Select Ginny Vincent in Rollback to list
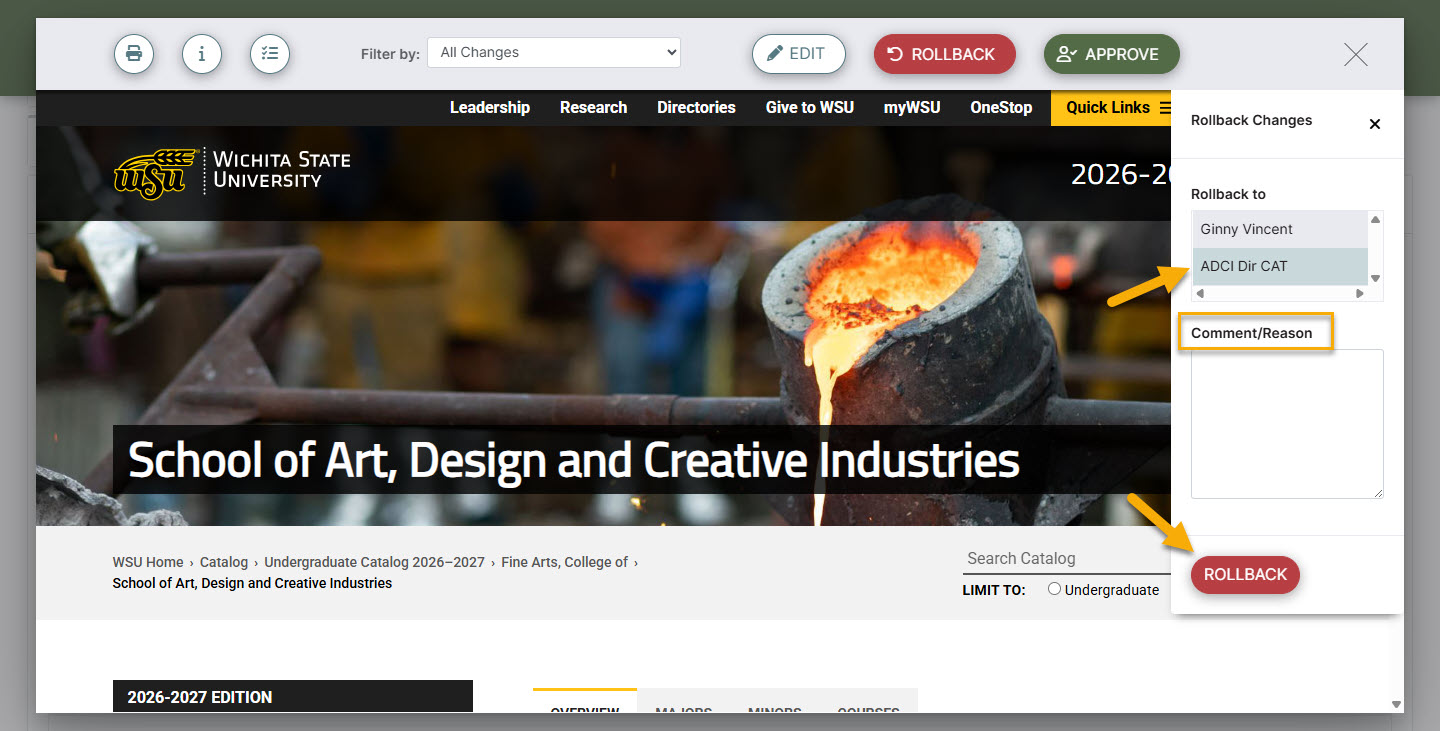 point(1280,229)
